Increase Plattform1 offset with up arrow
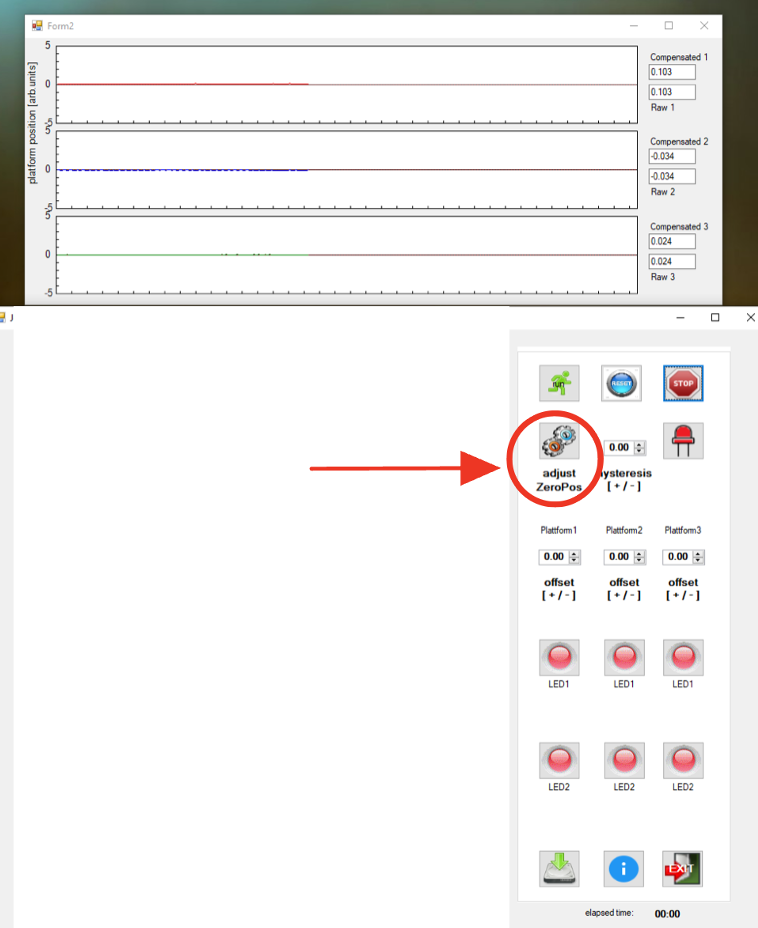Image resolution: width=758 pixels, height=928 pixels. pos(574,553)
